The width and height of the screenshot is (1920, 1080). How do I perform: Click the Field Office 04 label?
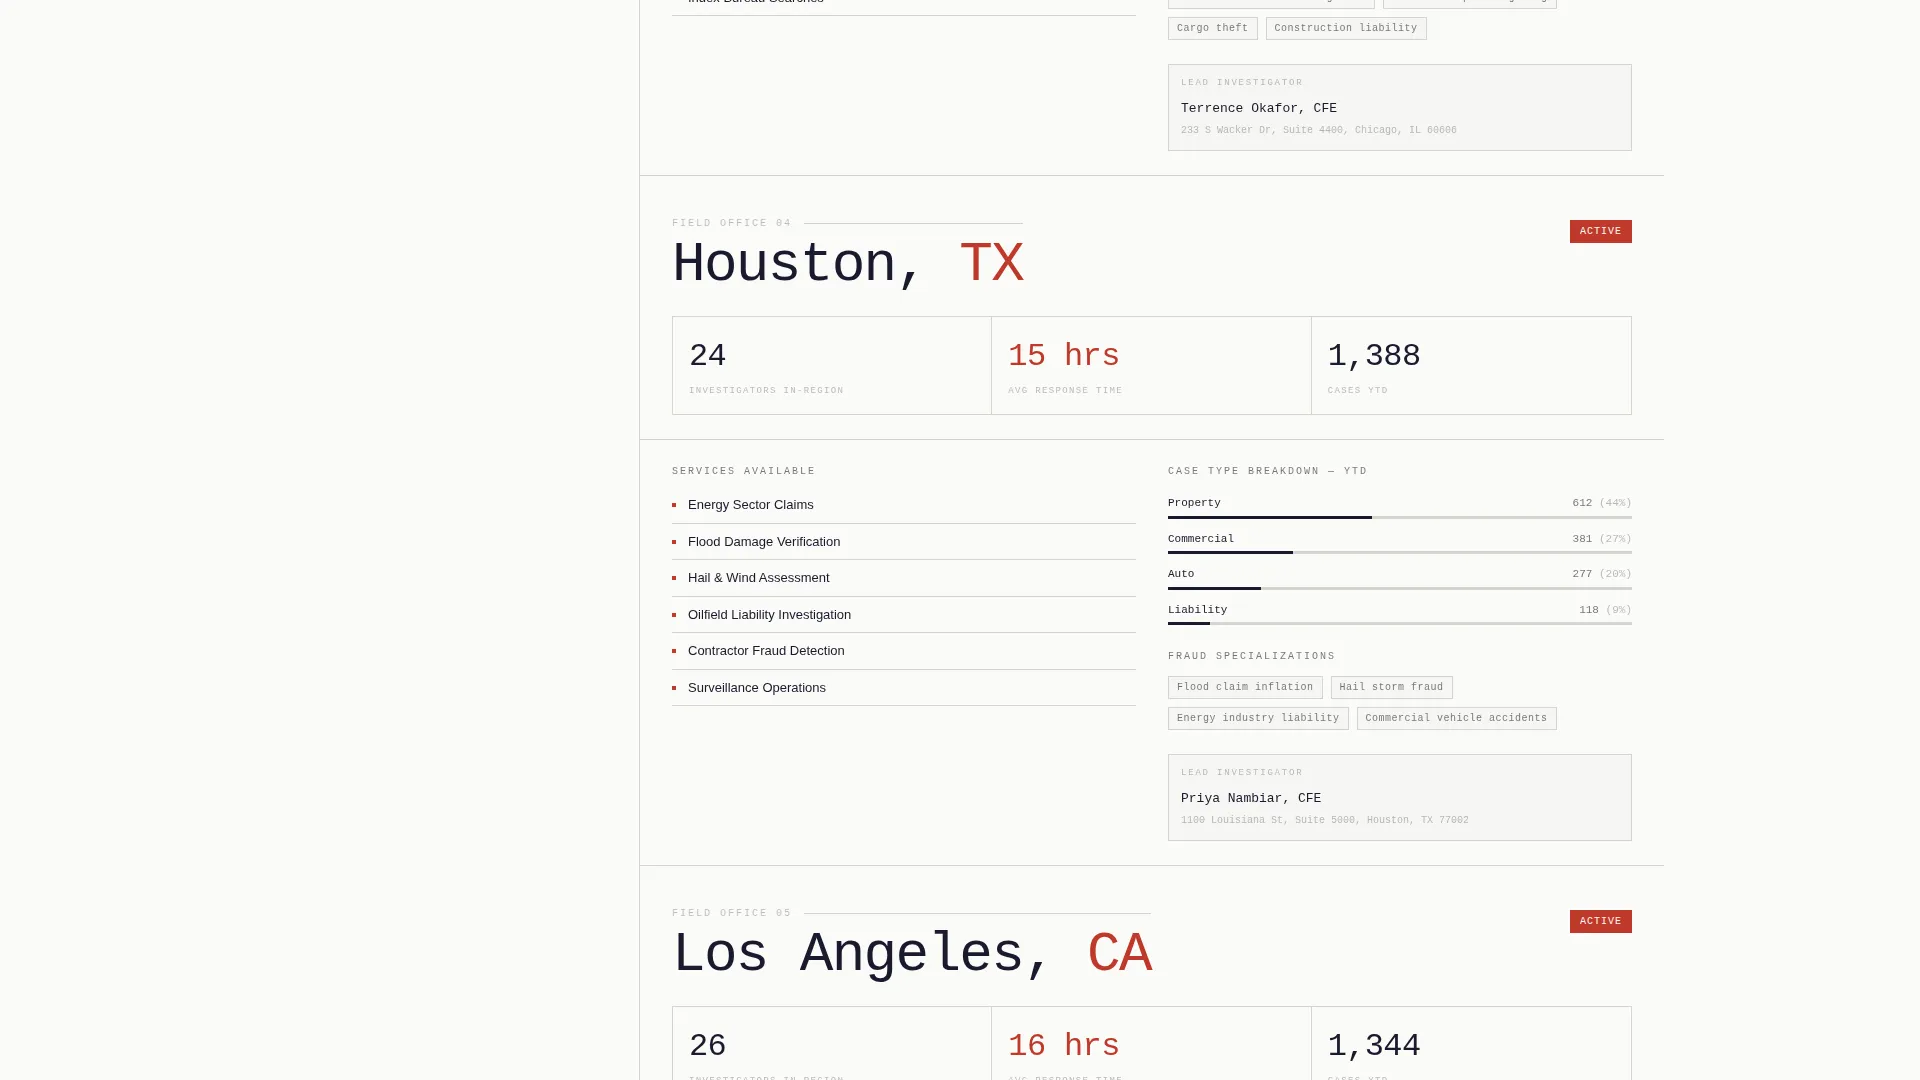point(732,223)
